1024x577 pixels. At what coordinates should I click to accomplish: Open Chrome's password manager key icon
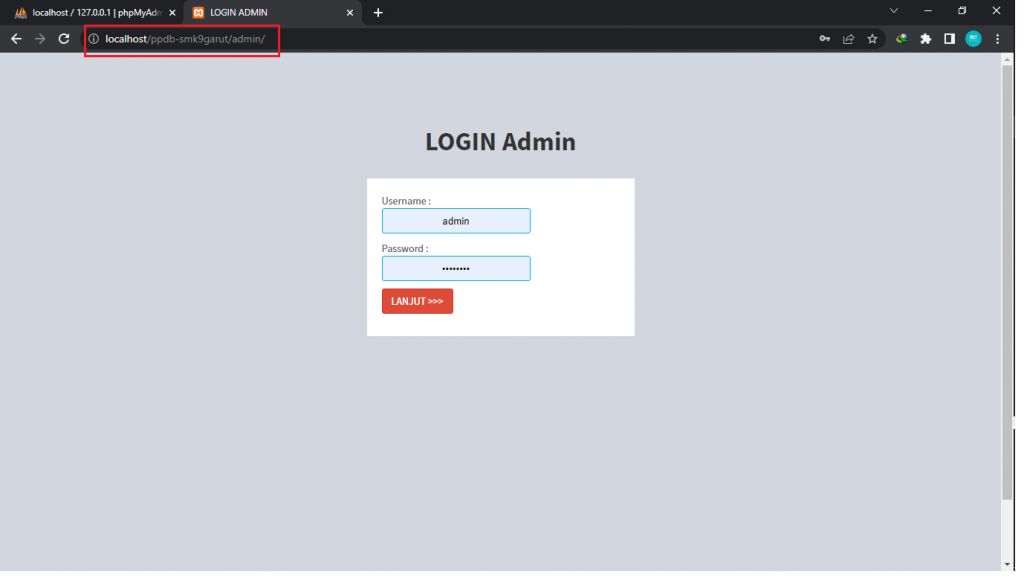[x=824, y=38]
